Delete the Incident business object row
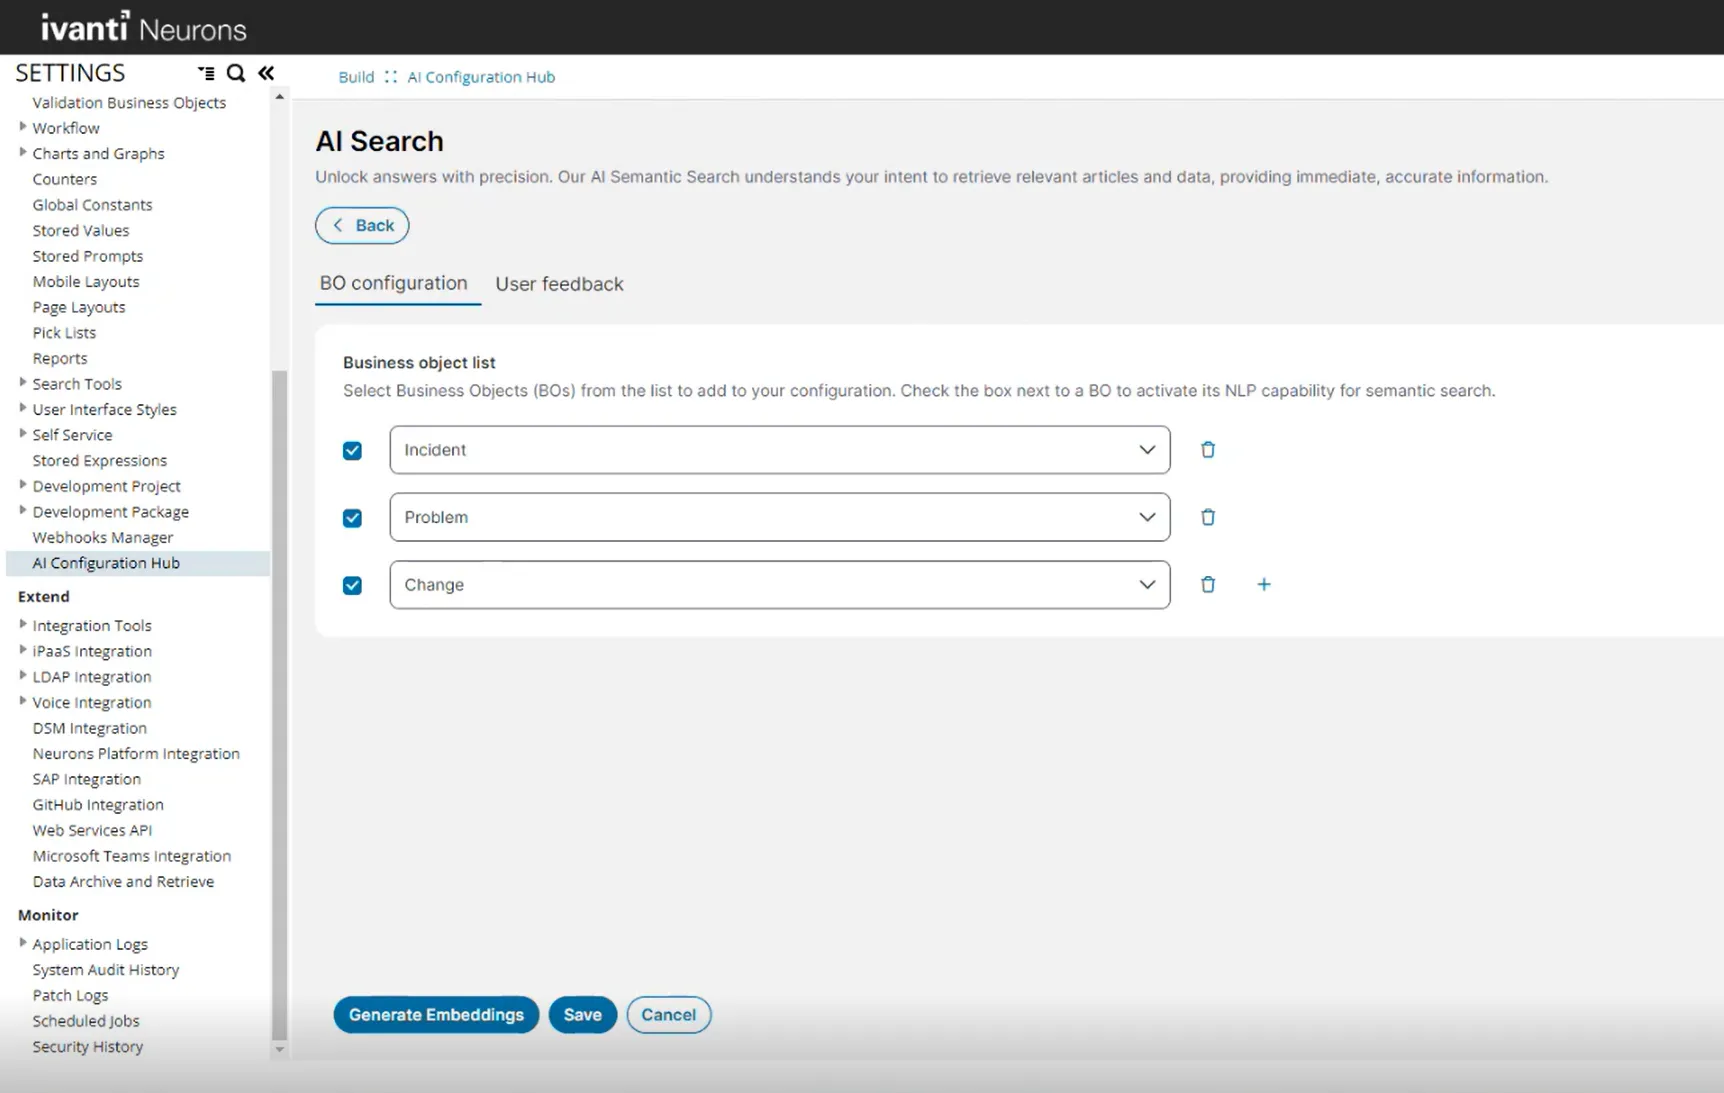 pos(1208,450)
